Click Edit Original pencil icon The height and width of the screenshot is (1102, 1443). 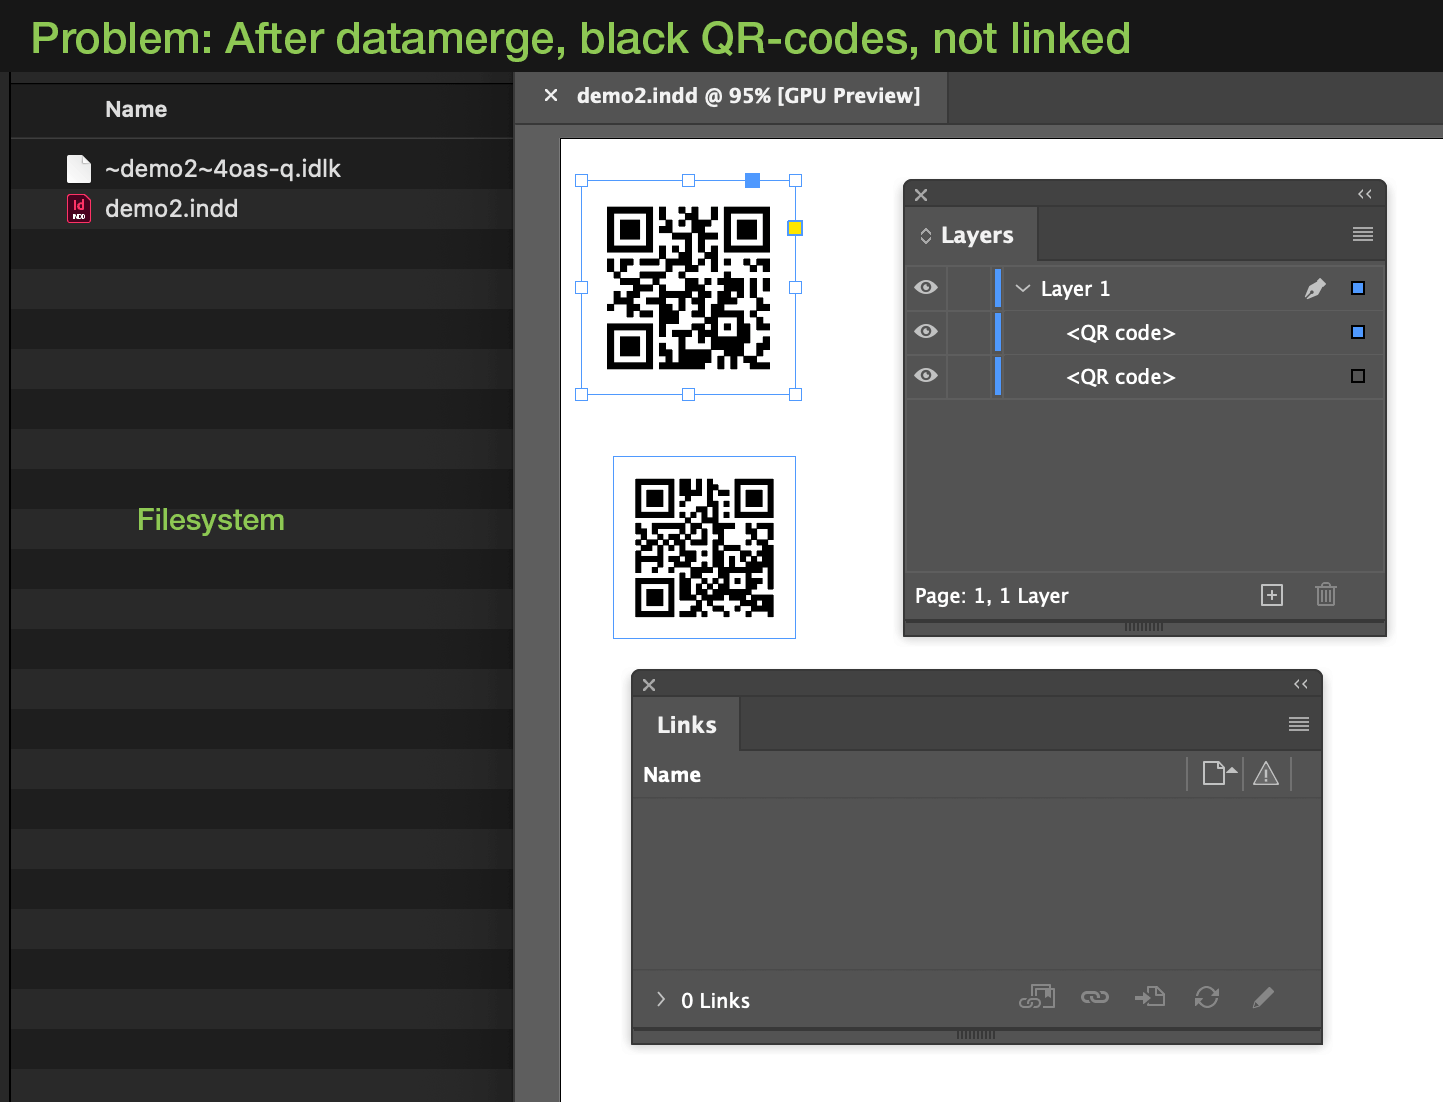pyautogui.click(x=1263, y=997)
